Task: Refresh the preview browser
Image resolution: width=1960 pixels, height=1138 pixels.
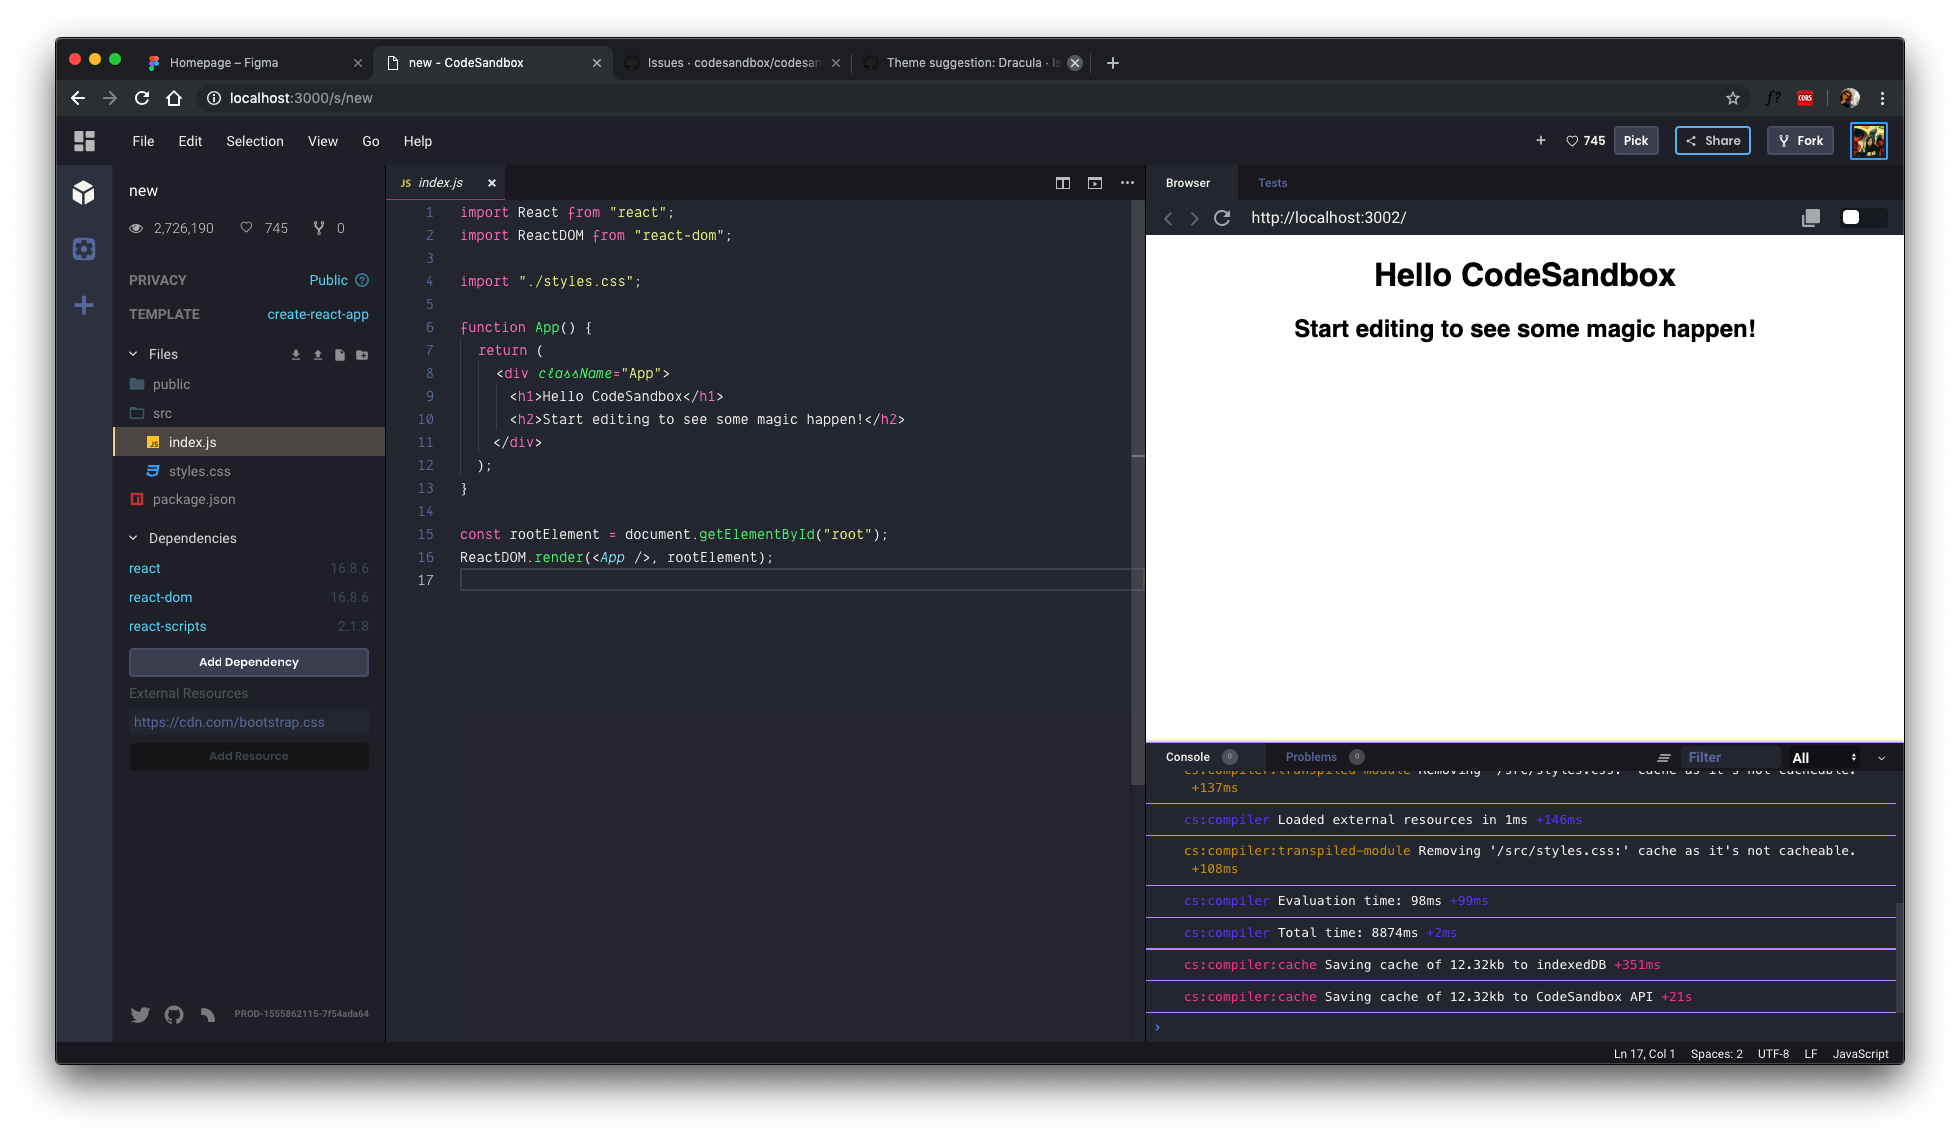Action: [x=1222, y=218]
